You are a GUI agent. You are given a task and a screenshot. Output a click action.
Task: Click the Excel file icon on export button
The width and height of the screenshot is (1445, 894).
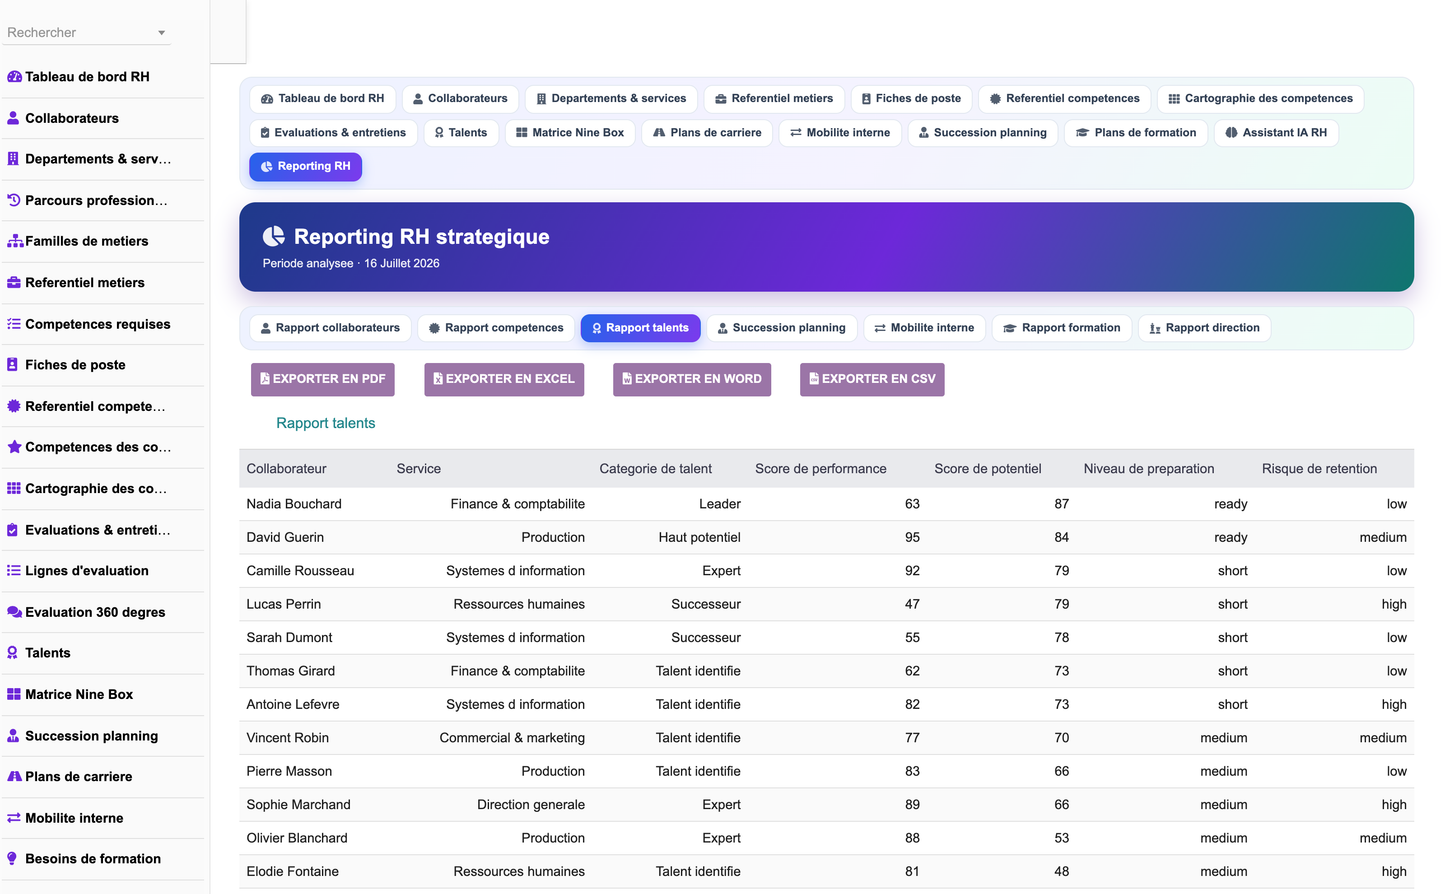pyautogui.click(x=438, y=379)
